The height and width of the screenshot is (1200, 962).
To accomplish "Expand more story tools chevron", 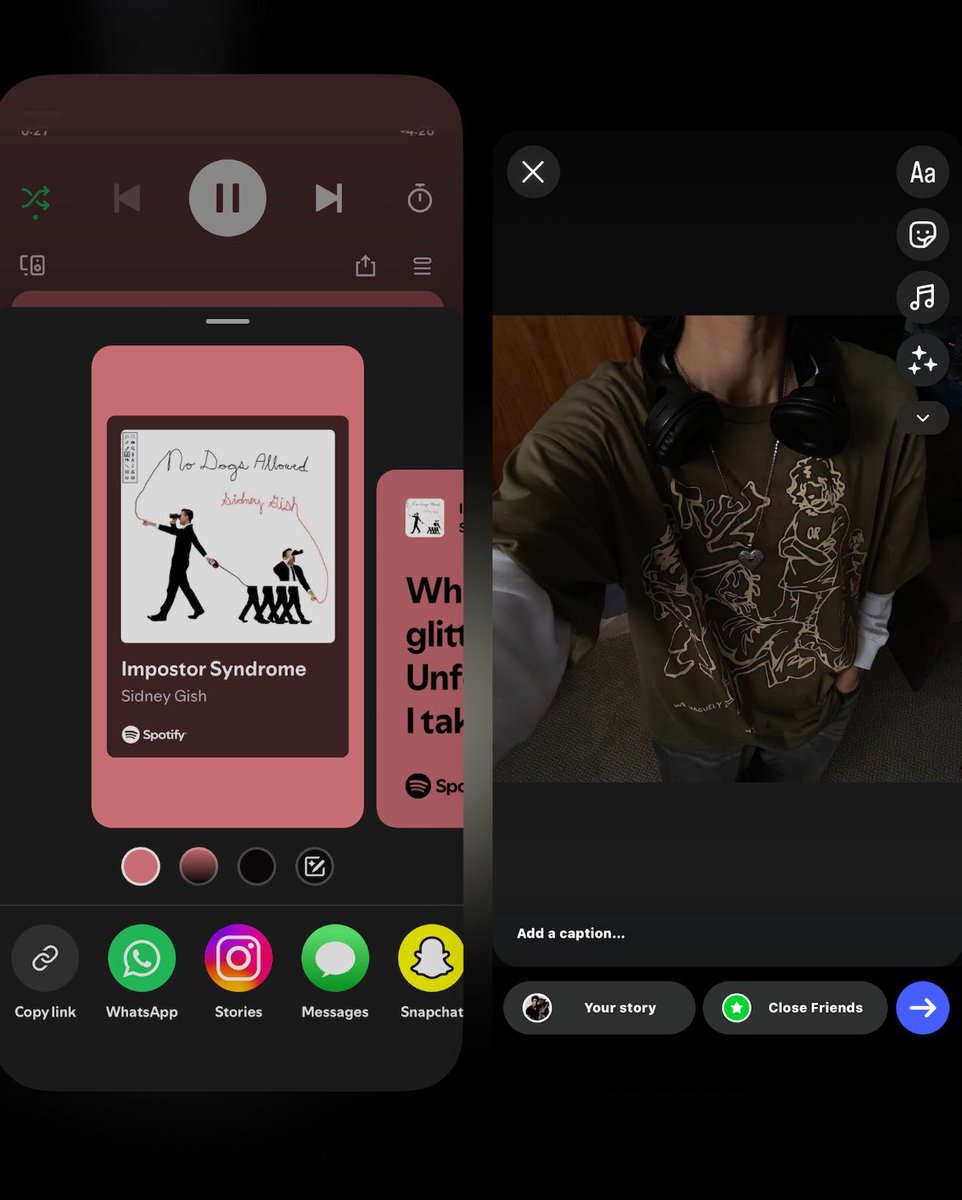I will (922, 417).
